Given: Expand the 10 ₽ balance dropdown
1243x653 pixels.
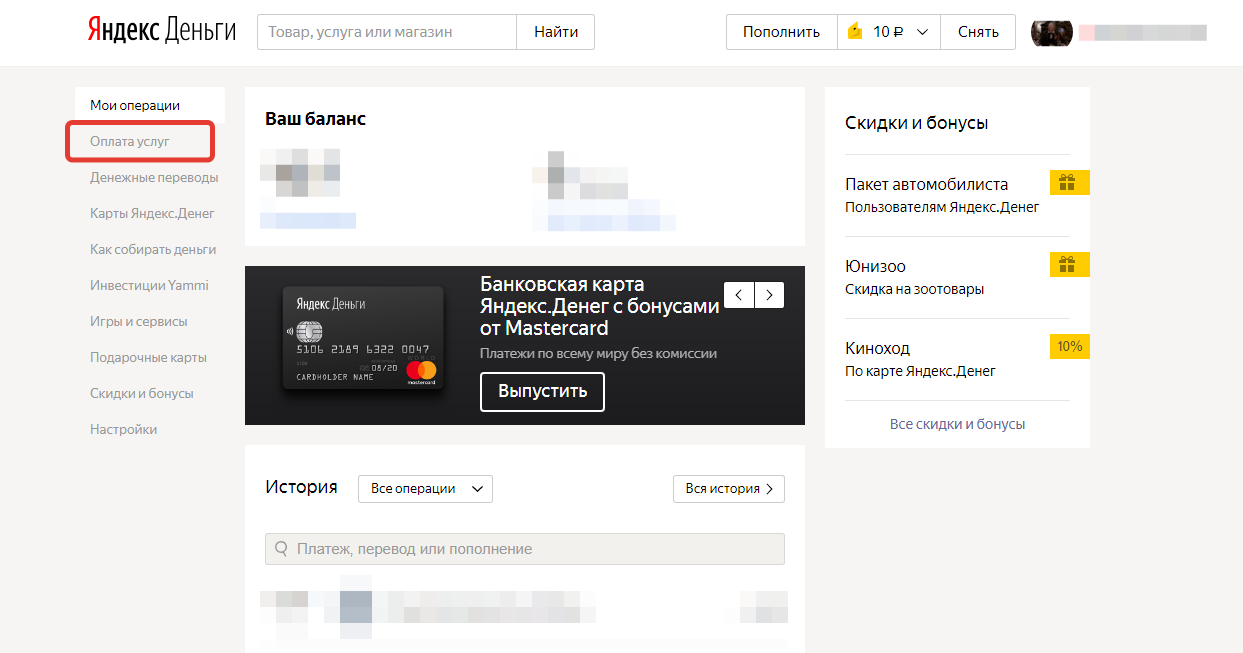Looking at the screenshot, I should click(x=921, y=32).
